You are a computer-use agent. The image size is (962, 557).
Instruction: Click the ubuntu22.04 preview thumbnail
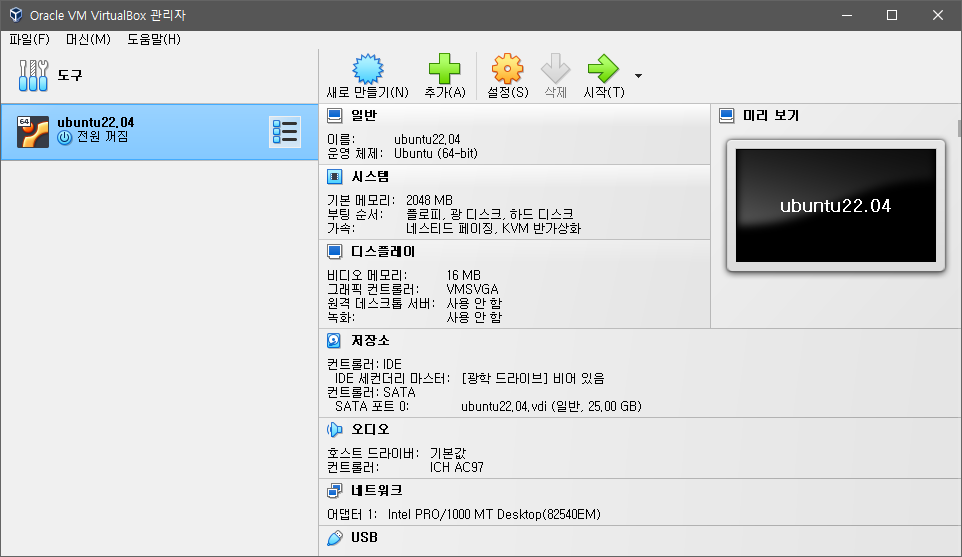836,206
